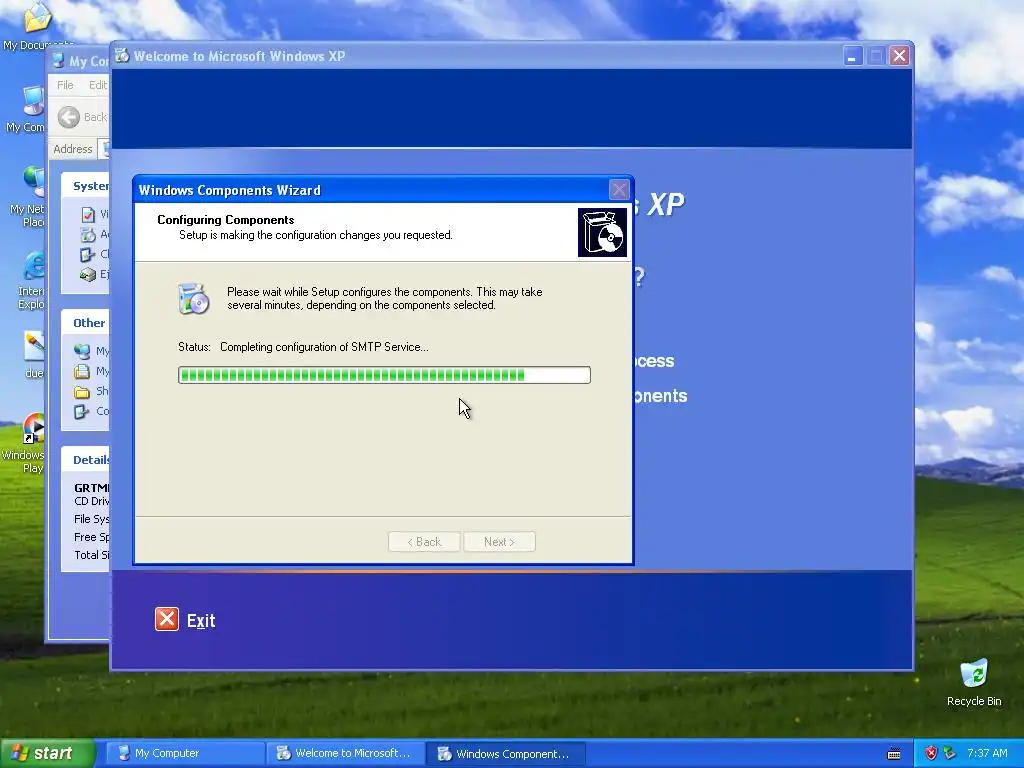Click the My Computer window title icon
1024x768 pixels.
click(59, 61)
